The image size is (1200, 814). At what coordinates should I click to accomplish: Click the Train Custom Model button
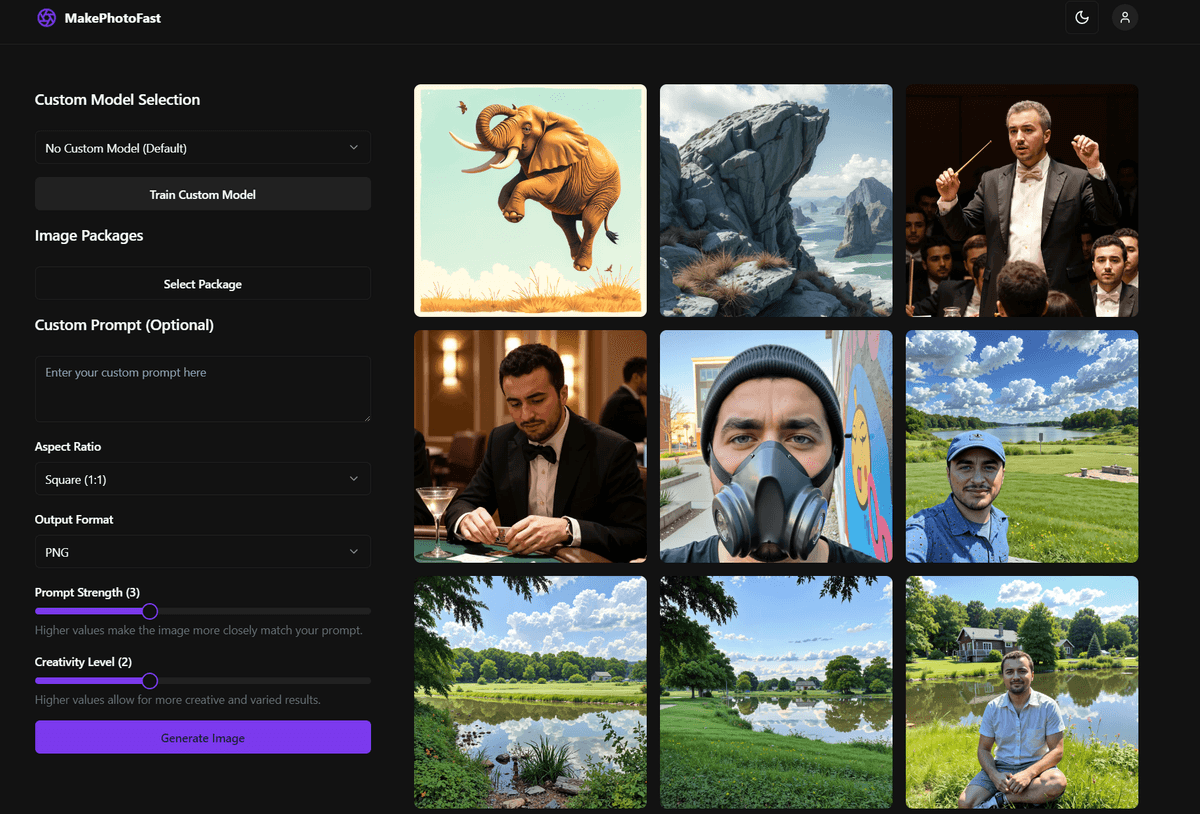pos(202,193)
